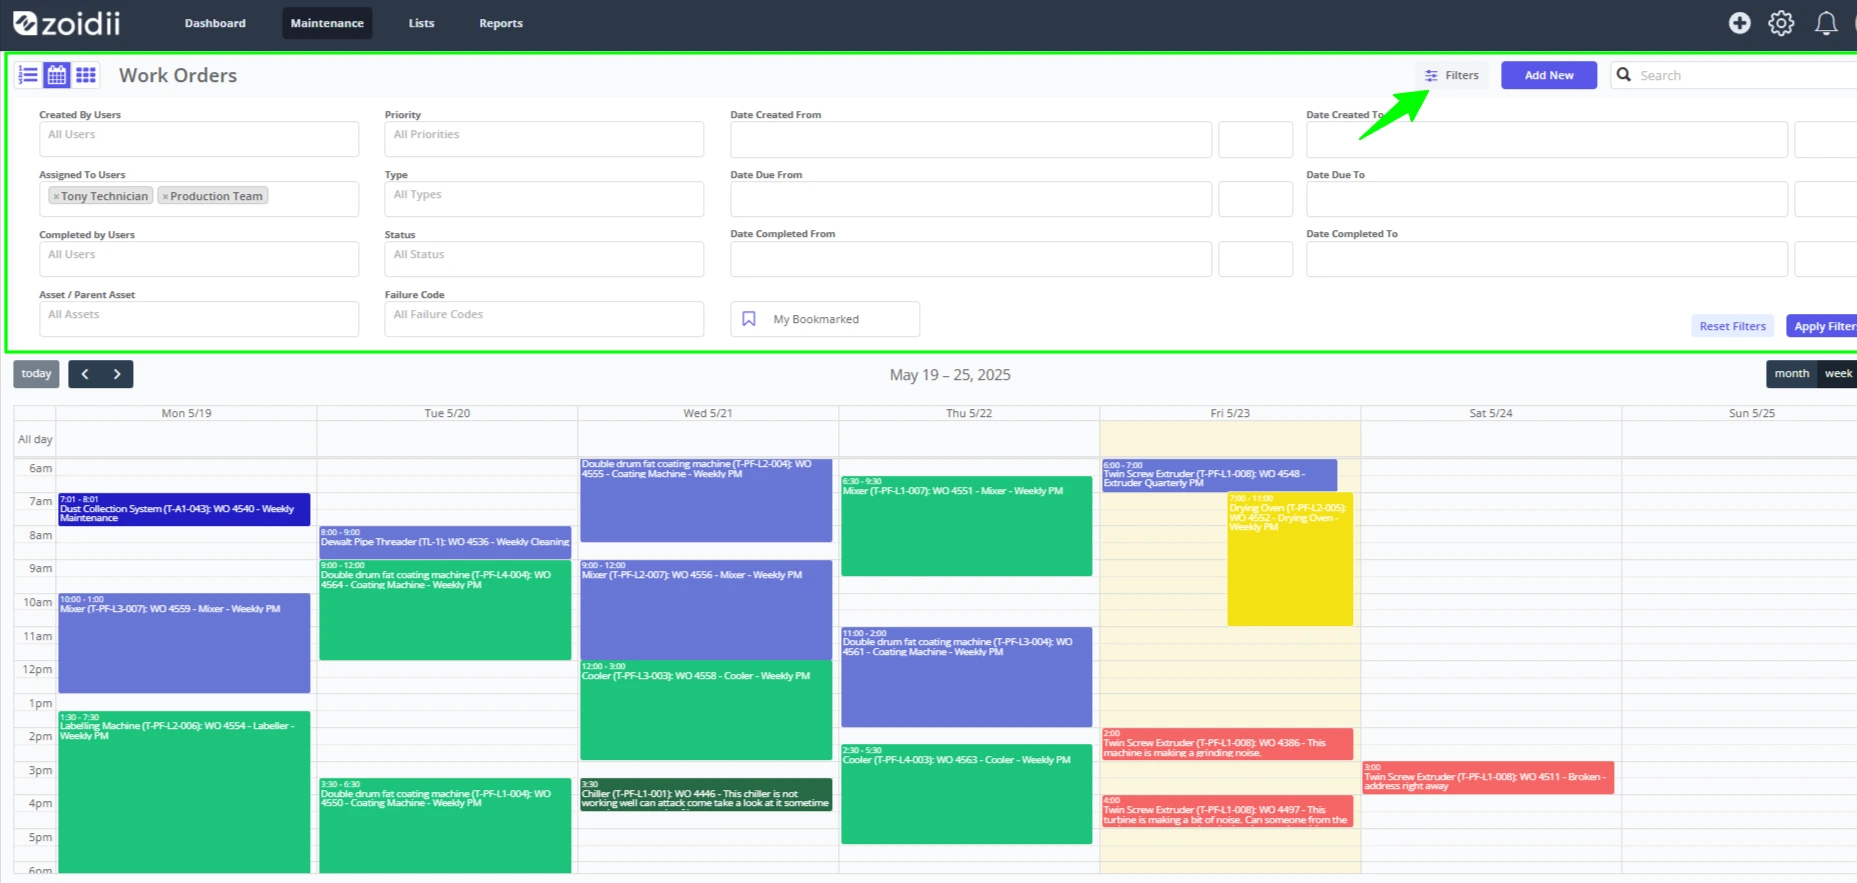Switch calendar to month view
1857x883 pixels.
pos(1791,374)
